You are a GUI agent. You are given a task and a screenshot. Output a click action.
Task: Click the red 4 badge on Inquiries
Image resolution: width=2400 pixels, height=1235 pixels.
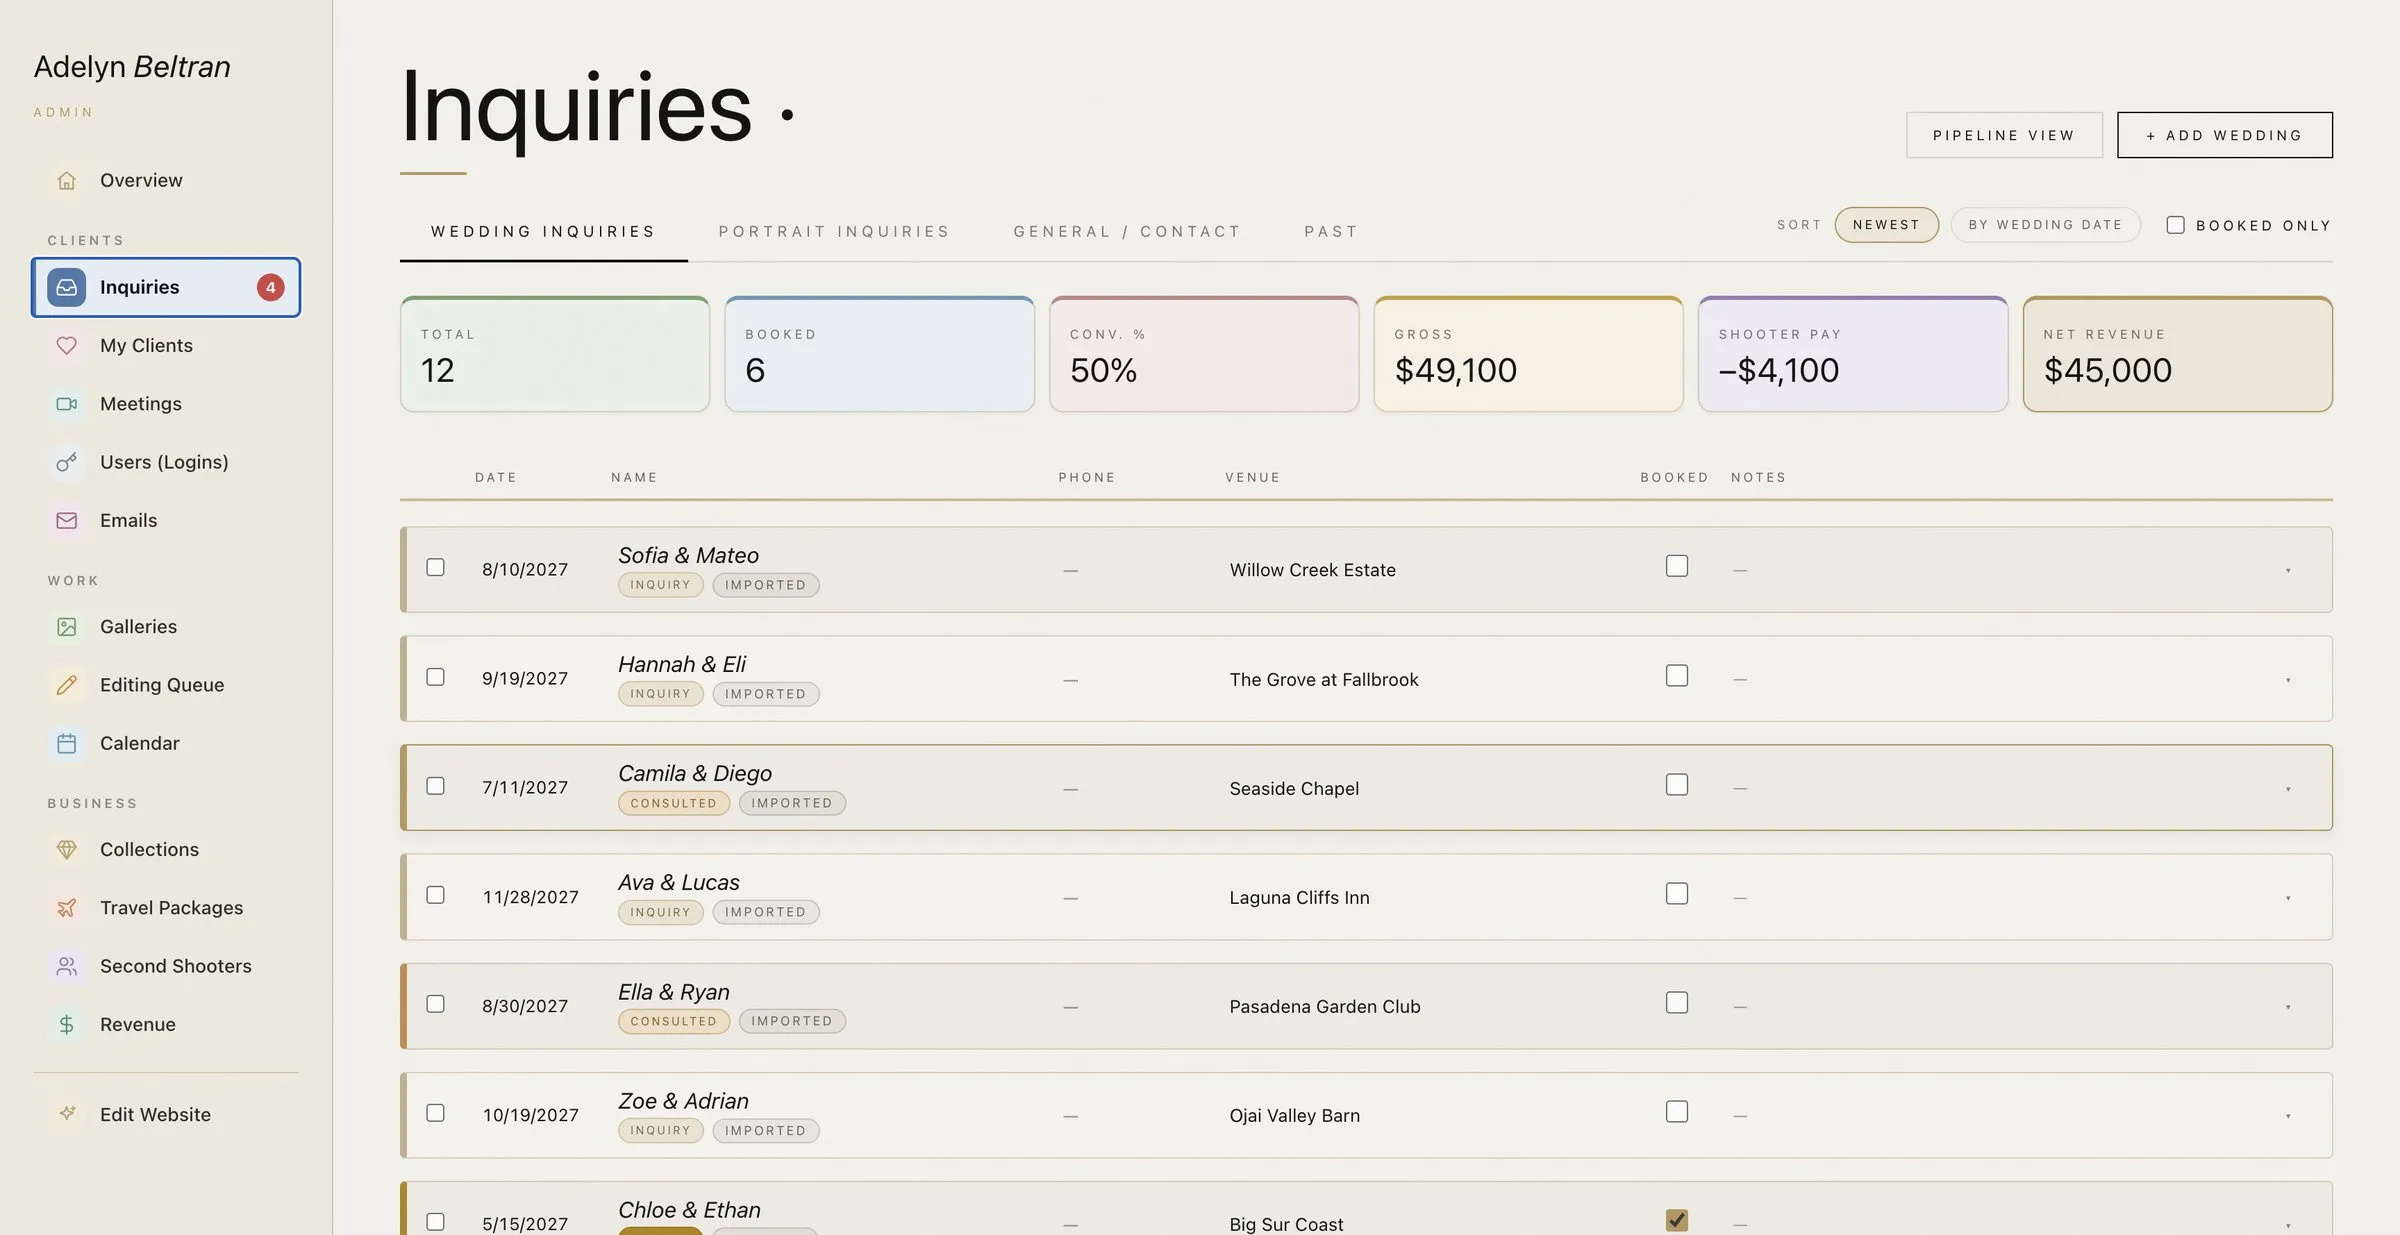270,287
